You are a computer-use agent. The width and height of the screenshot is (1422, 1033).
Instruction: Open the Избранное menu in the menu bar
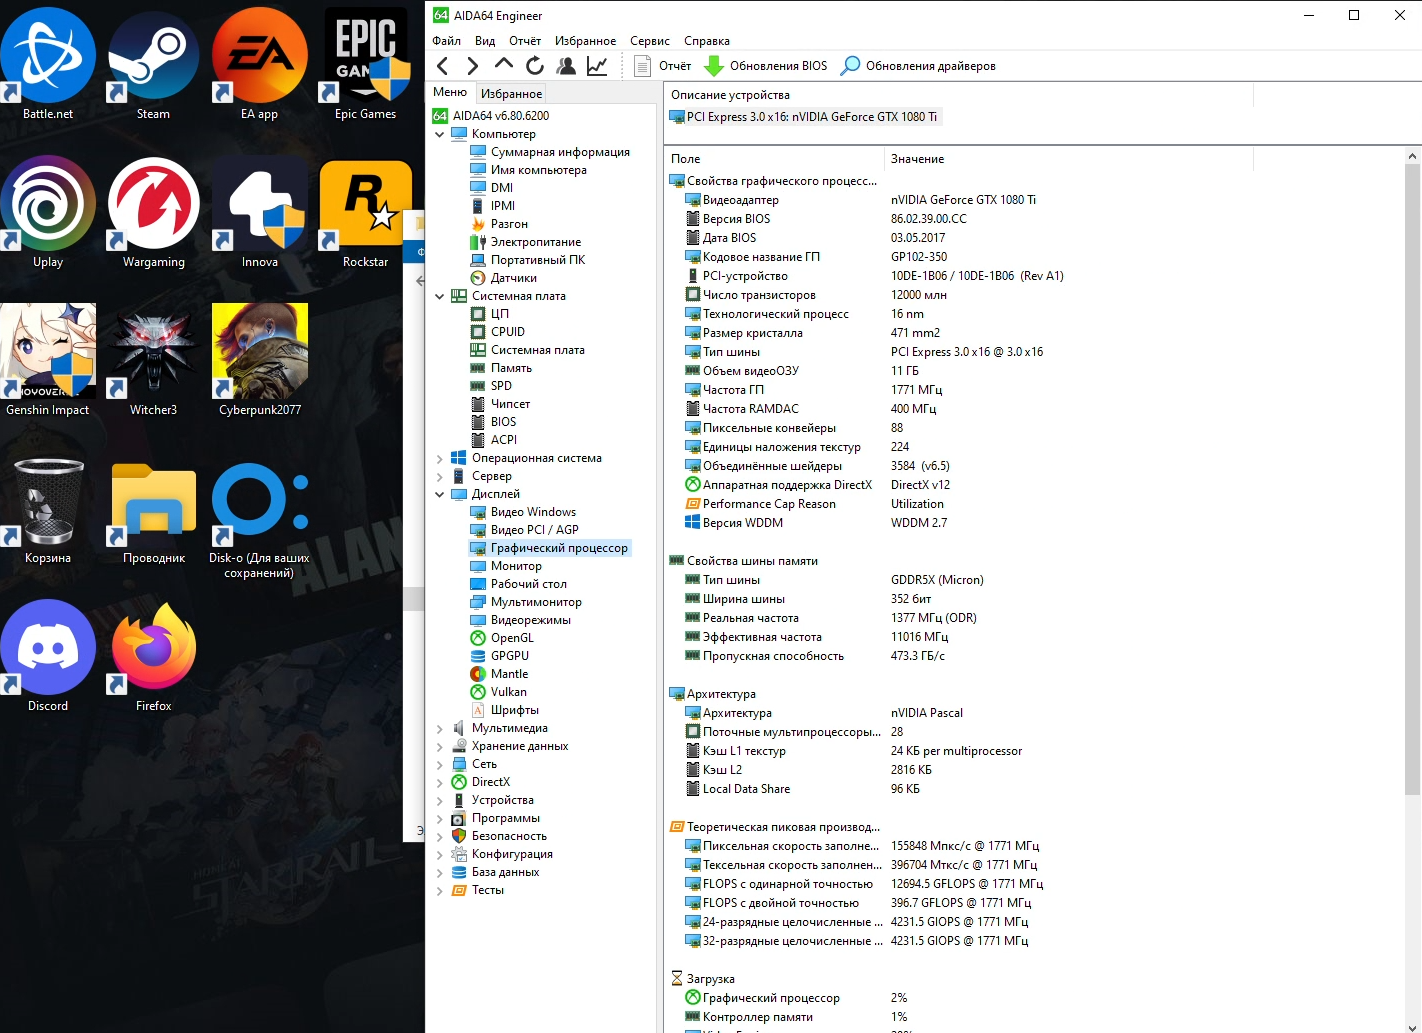(585, 41)
